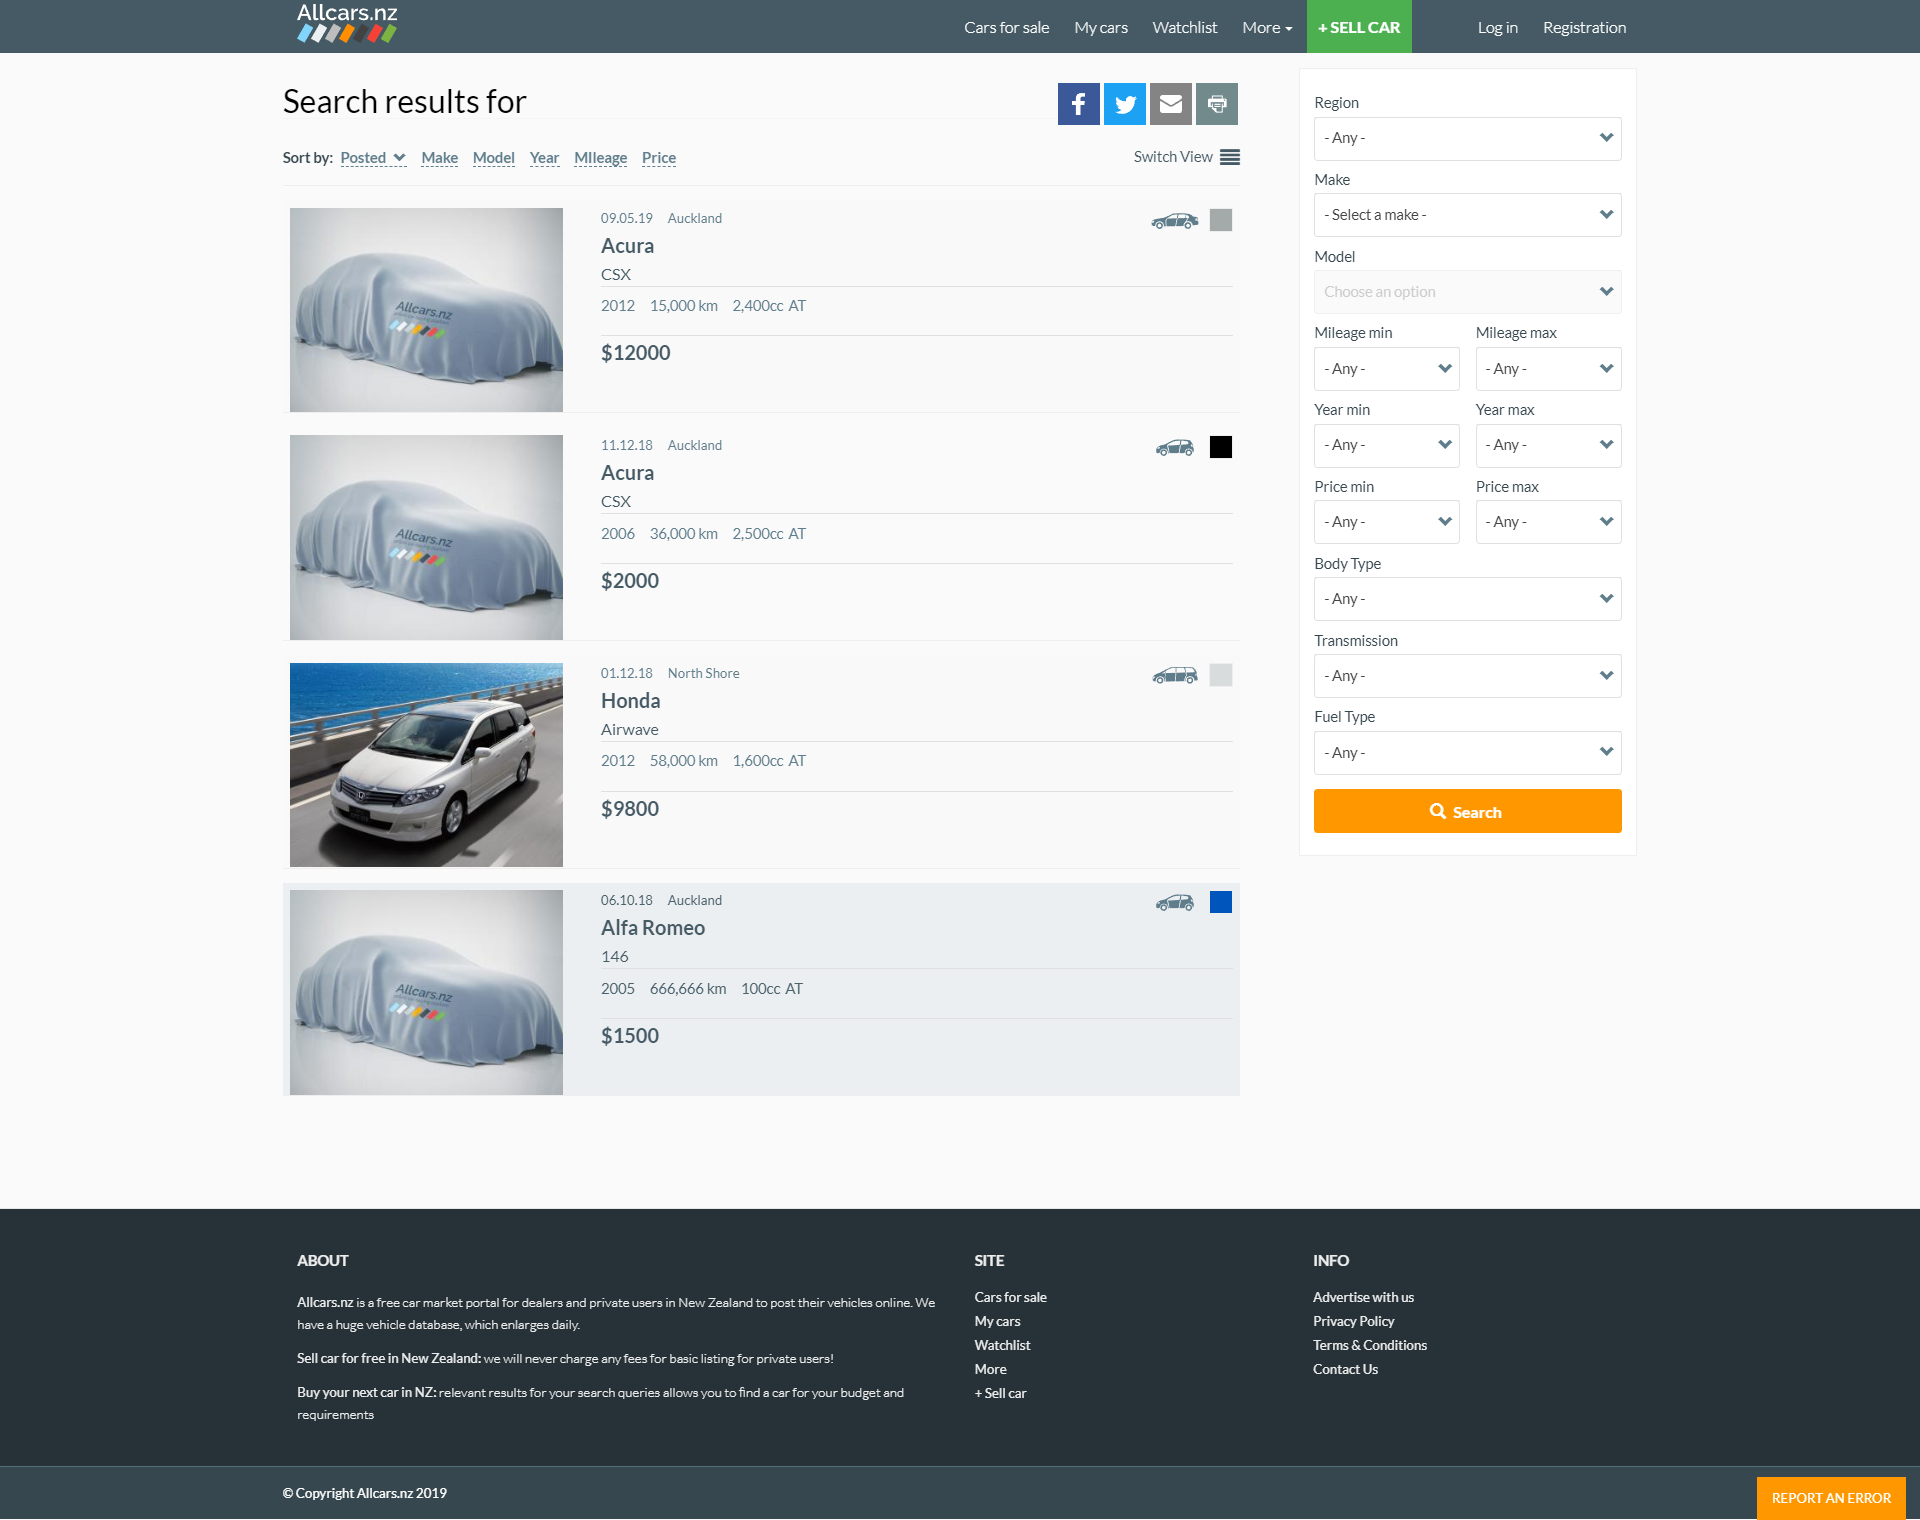Open the Transmission dropdown
Viewport: 1920px width, 1520px height.
click(x=1466, y=676)
